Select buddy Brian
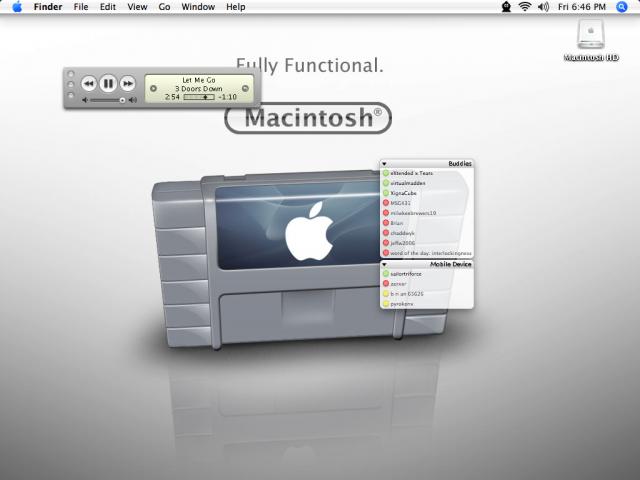Viewport: 640px width, 480px height. (427, 223)
